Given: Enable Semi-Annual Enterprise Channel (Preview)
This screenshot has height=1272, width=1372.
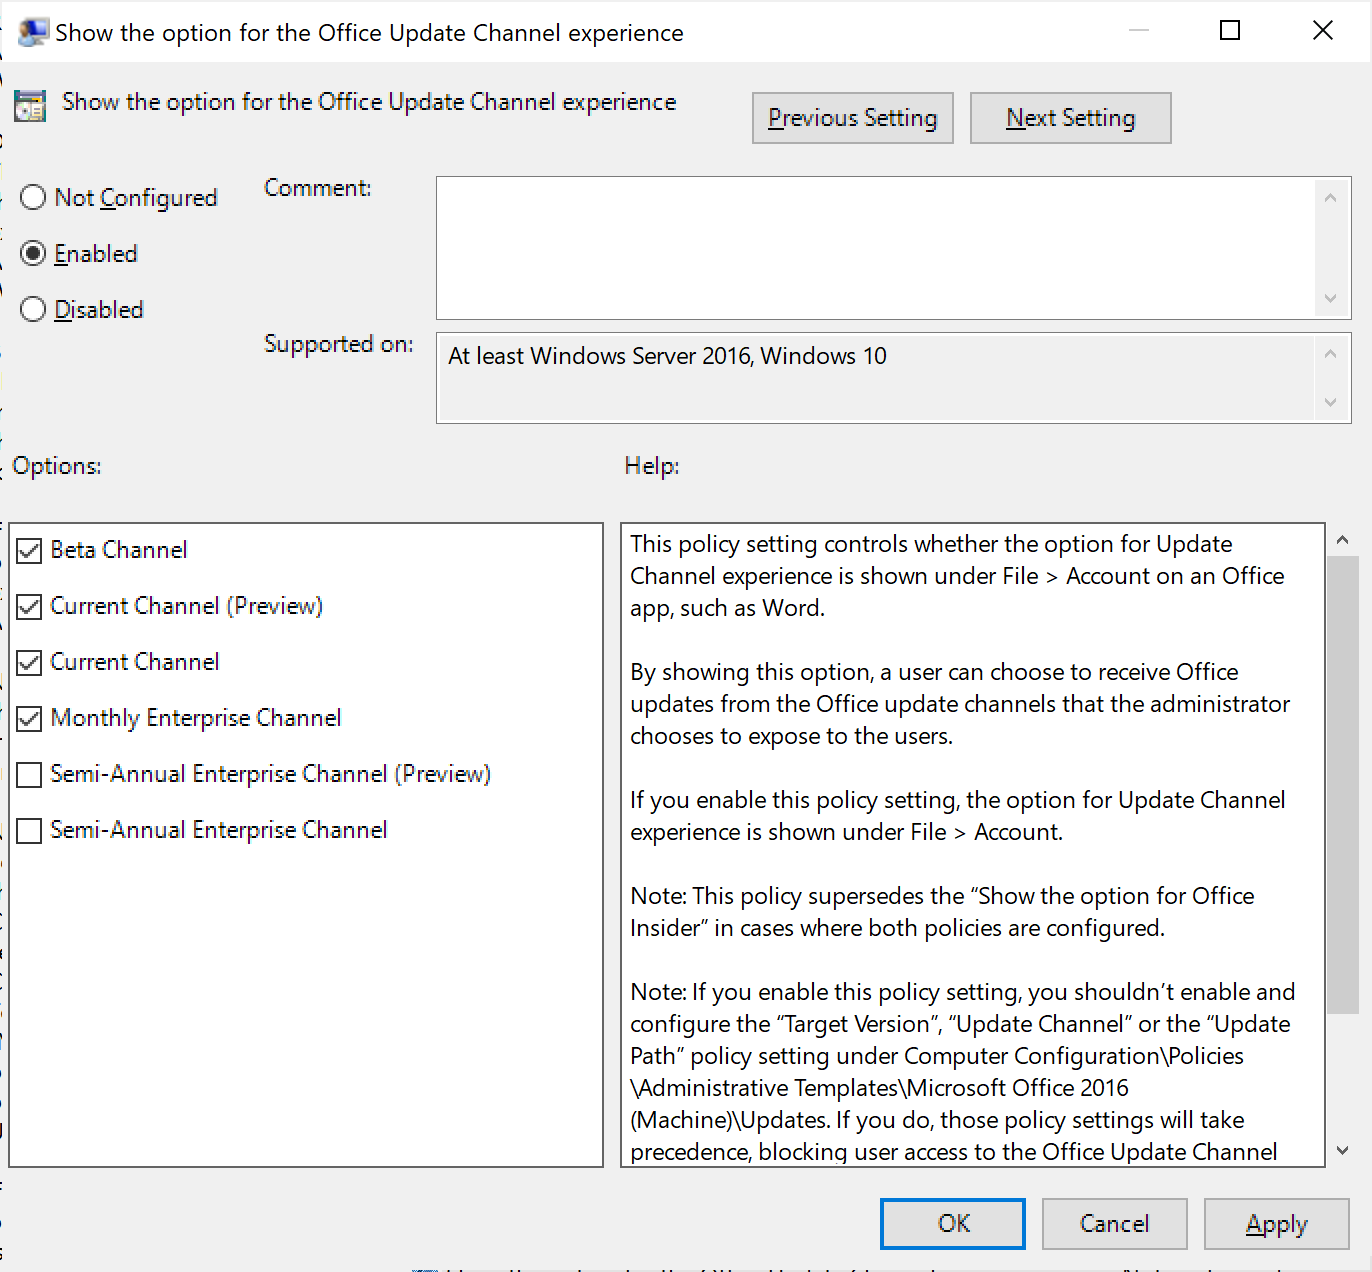Looking at the screenshot, I should click(x=28, y=773).
